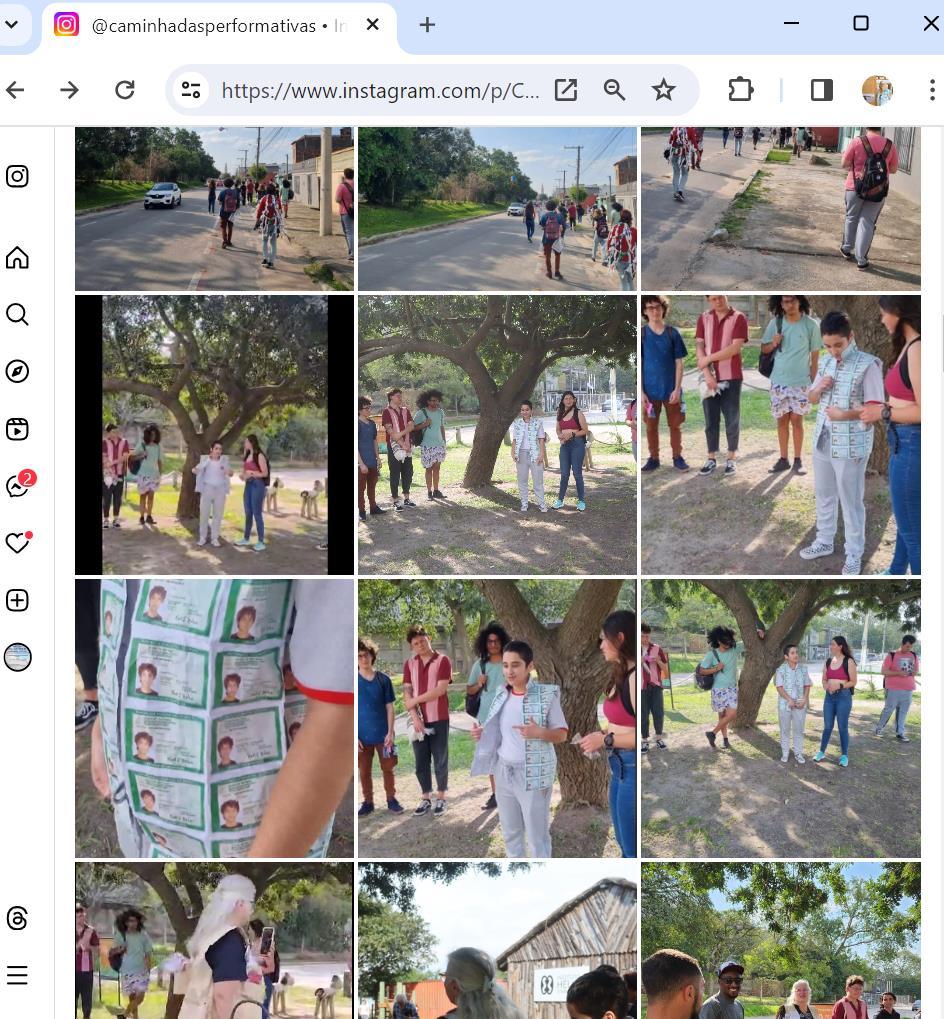Open a new browser tab

(427, 25)
